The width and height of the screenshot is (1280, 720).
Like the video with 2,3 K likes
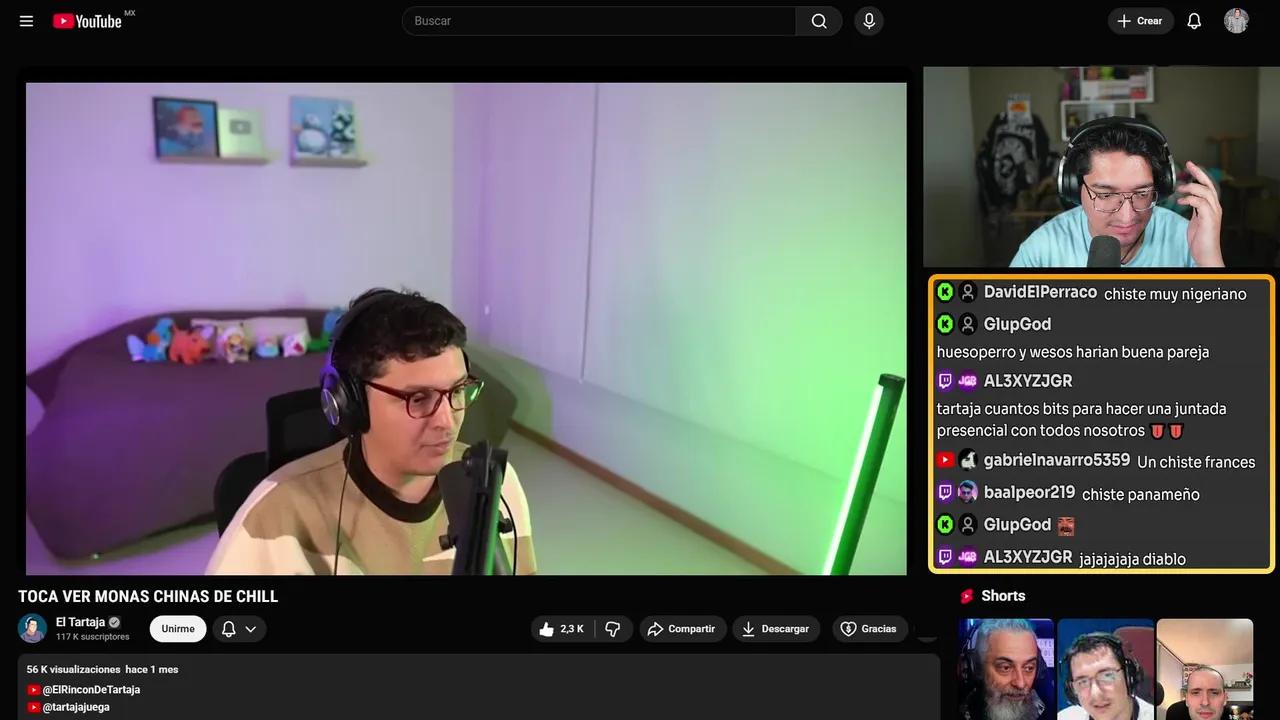tap(562, 629)
